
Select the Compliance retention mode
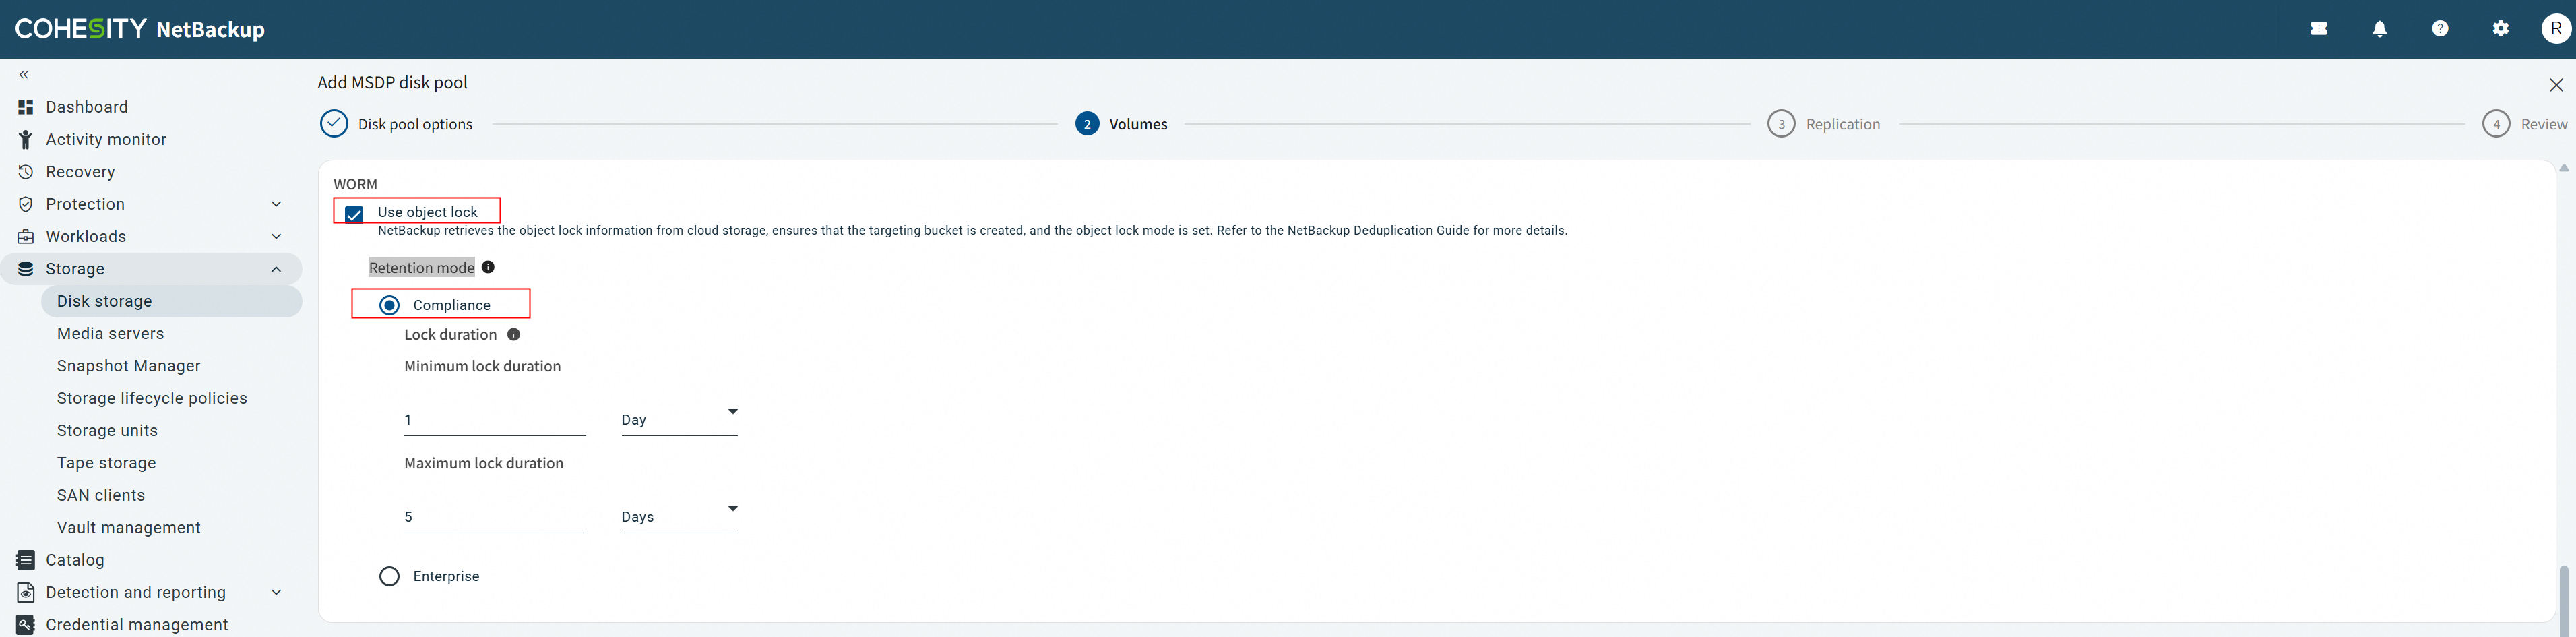pos(390,305)
